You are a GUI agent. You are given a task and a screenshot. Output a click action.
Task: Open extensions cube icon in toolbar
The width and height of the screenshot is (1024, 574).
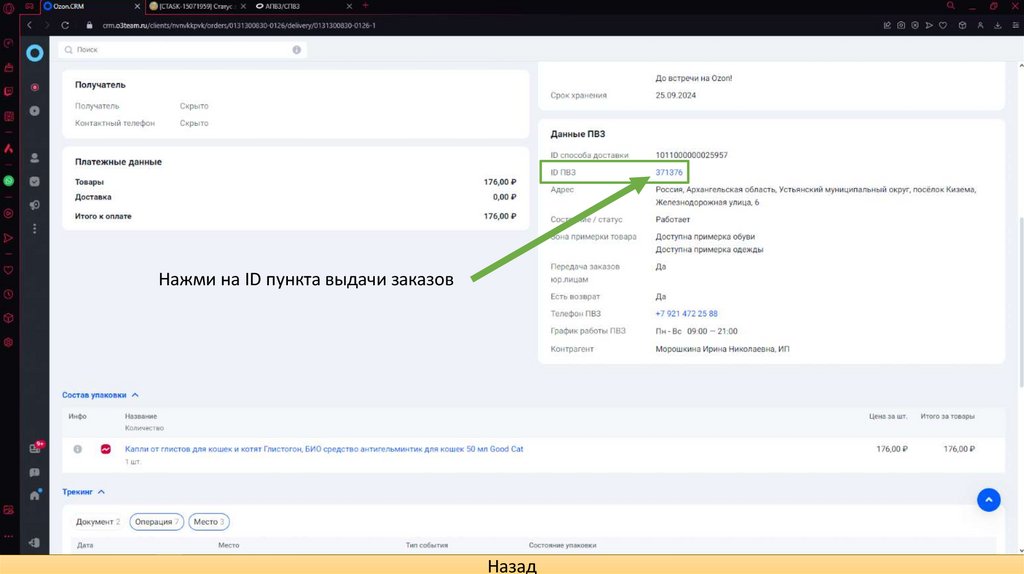963,25
